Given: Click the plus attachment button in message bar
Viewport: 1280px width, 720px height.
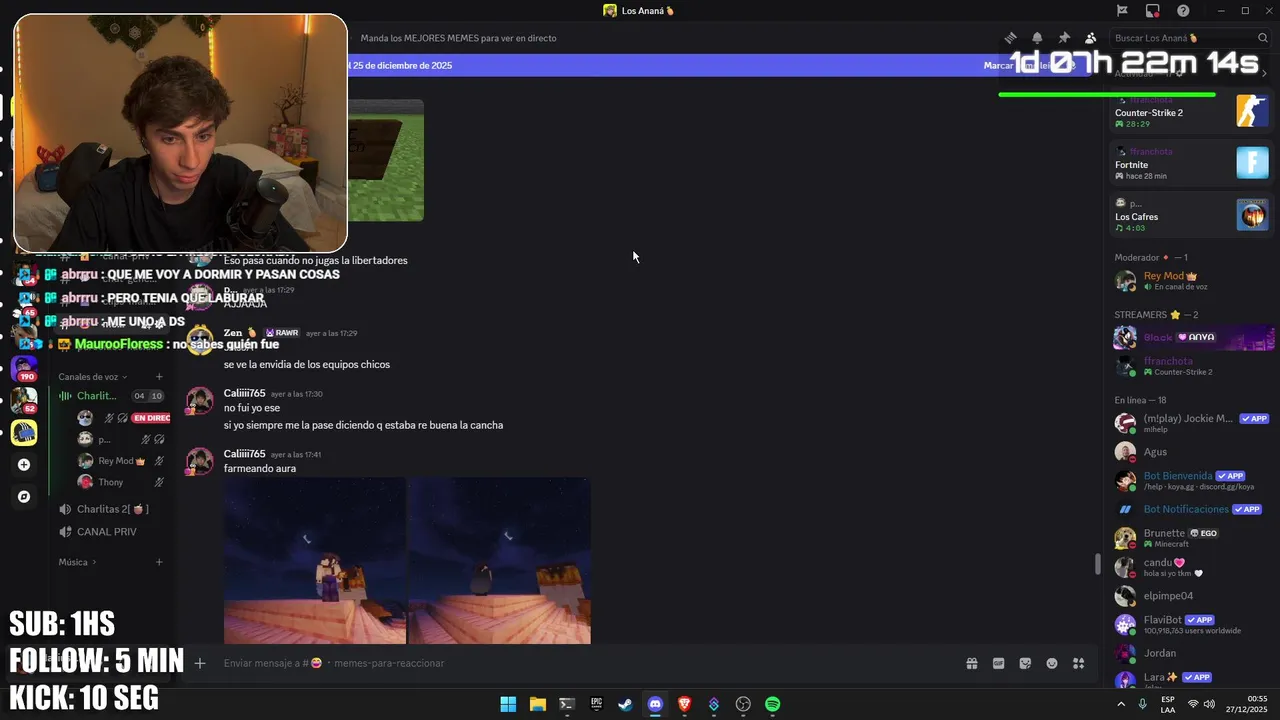Looking at the screenshot, I should click(200, 663).
